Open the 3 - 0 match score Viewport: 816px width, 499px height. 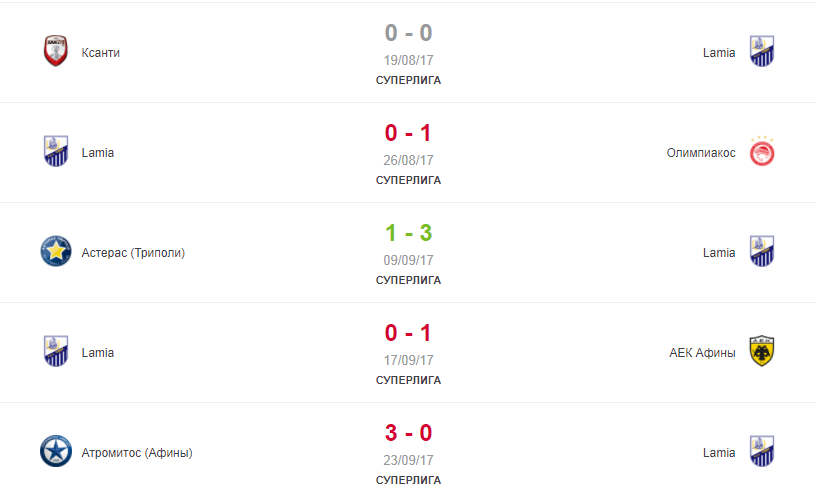pyautogui.click(x=409, y=433)
